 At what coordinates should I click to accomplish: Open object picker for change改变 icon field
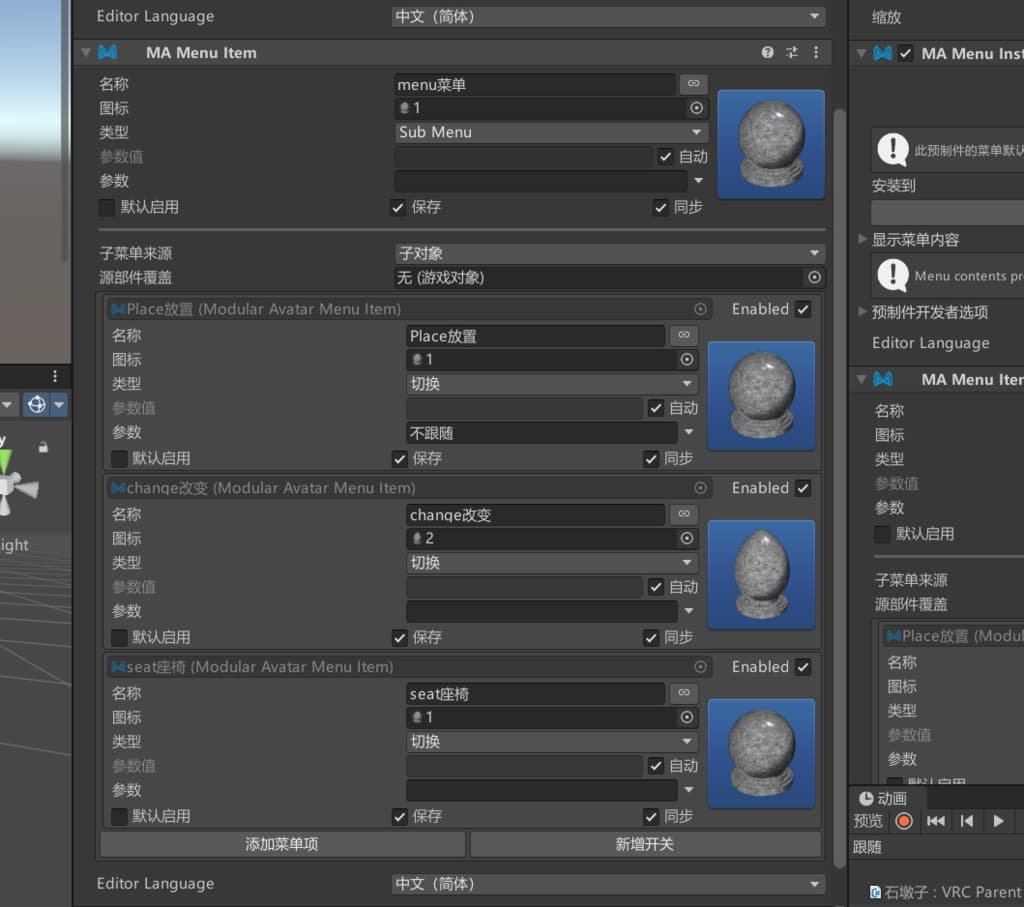click(686, 538)
